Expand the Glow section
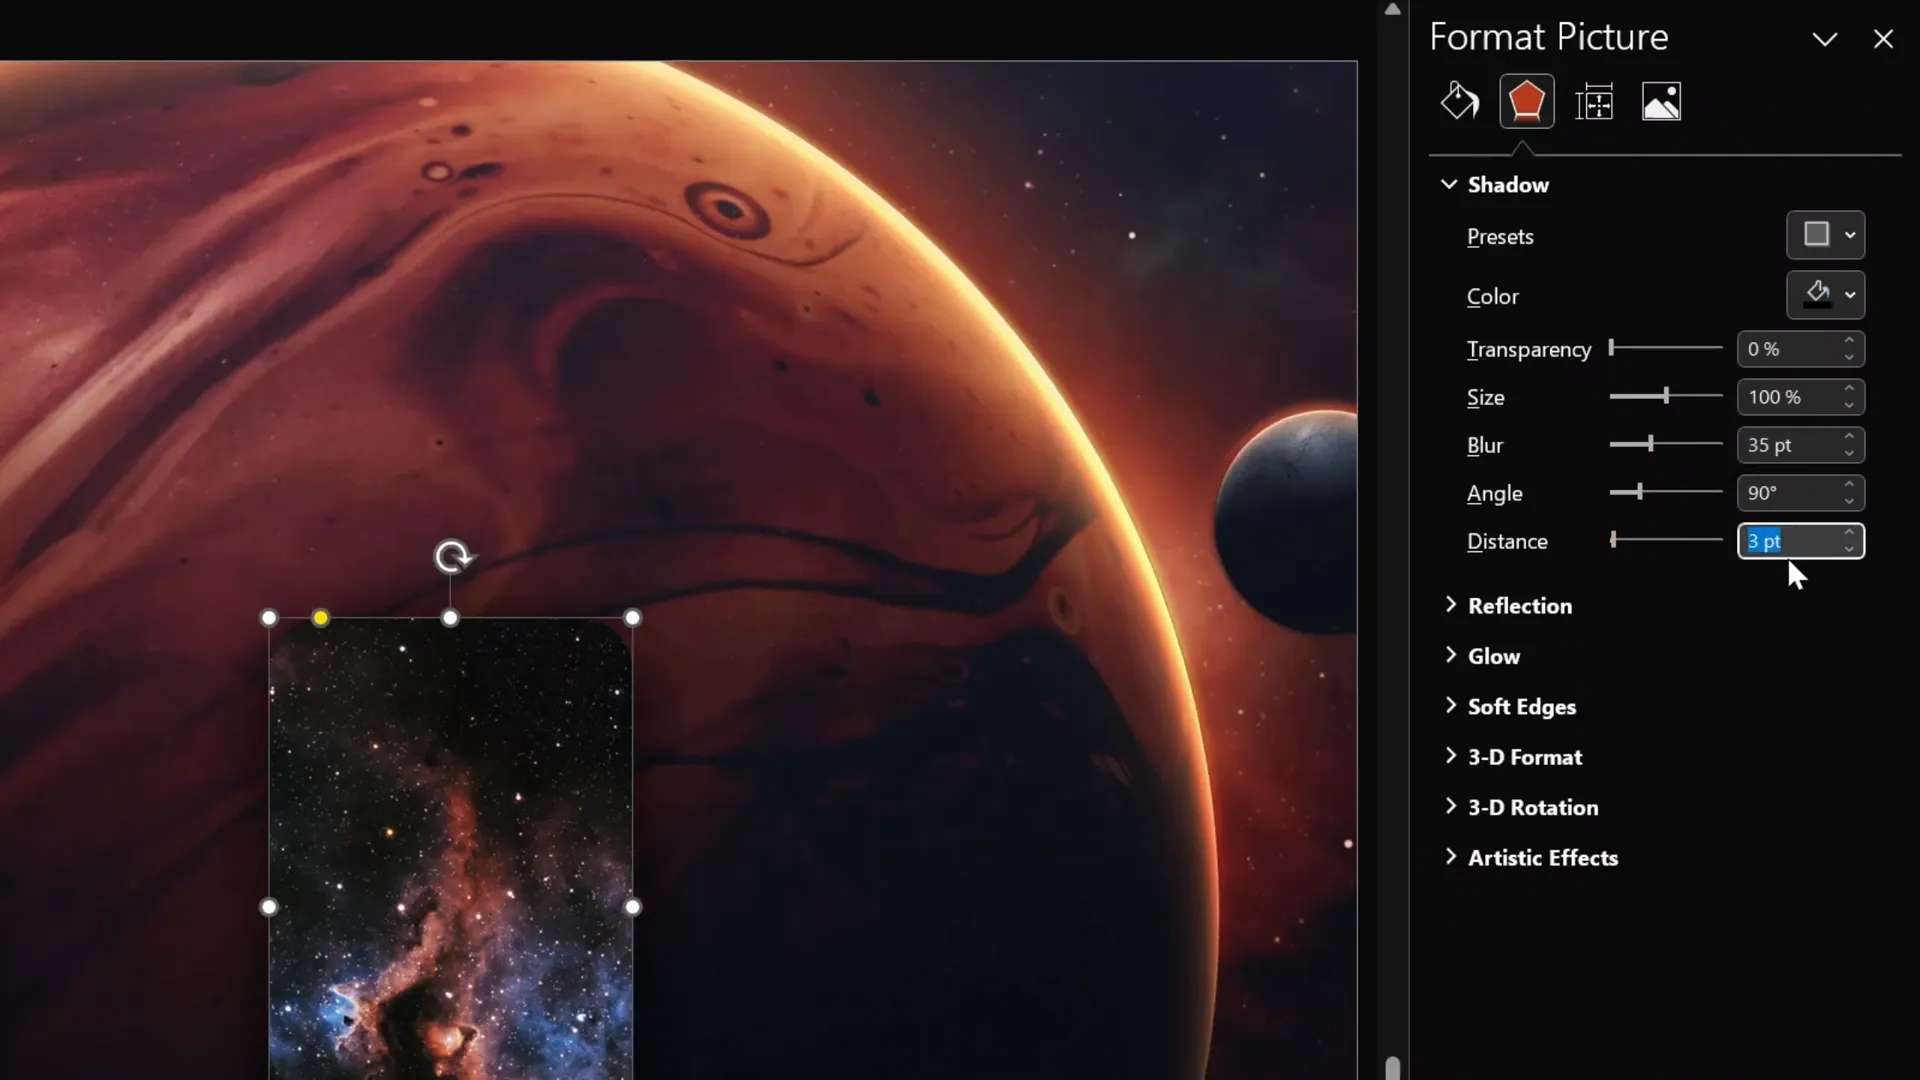The image size is (1920, 1080). coord(1482,656)
